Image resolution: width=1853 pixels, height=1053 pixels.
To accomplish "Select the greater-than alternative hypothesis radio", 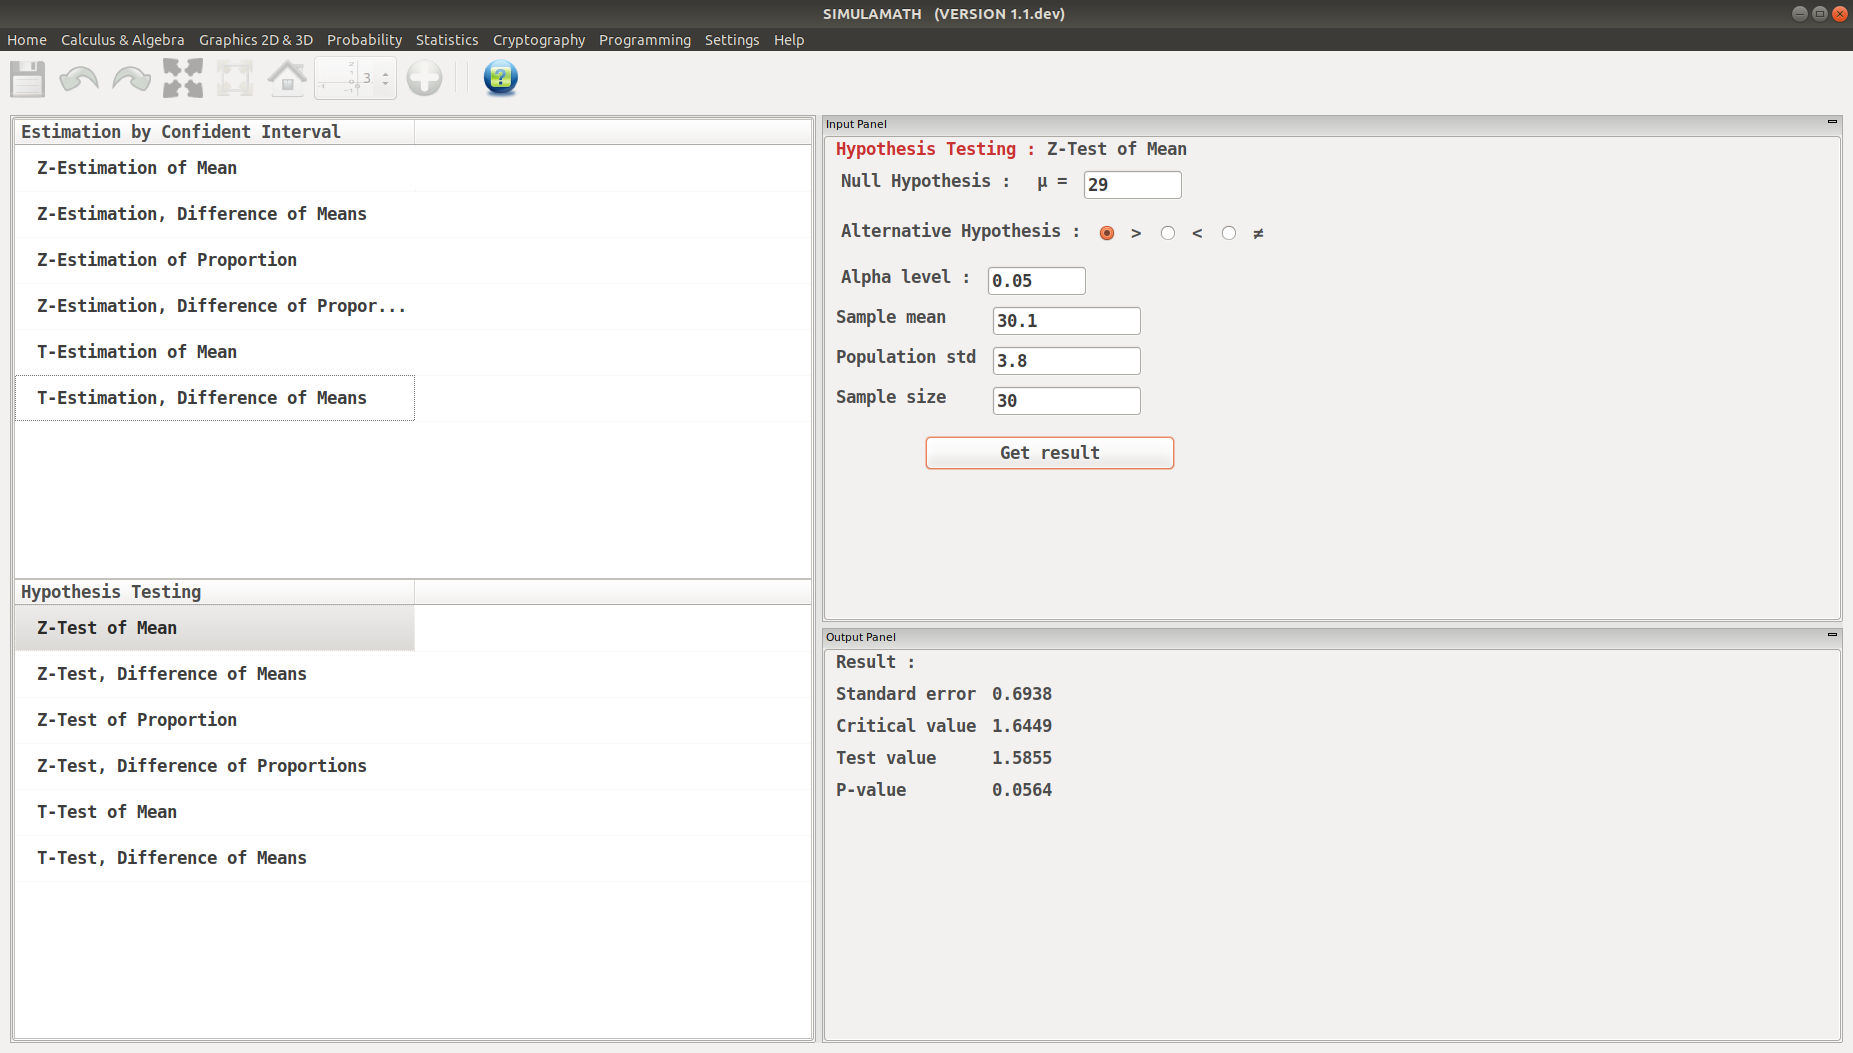I will [1106, 233].
